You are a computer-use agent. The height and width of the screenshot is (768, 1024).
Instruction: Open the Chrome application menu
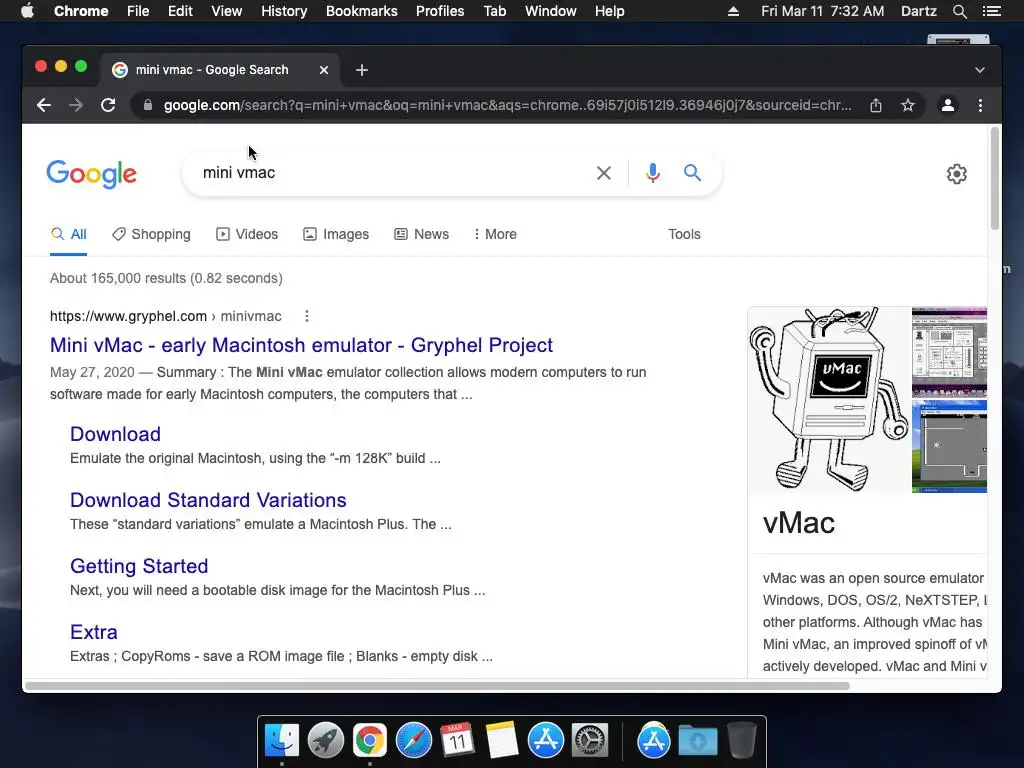pos(81,11)
